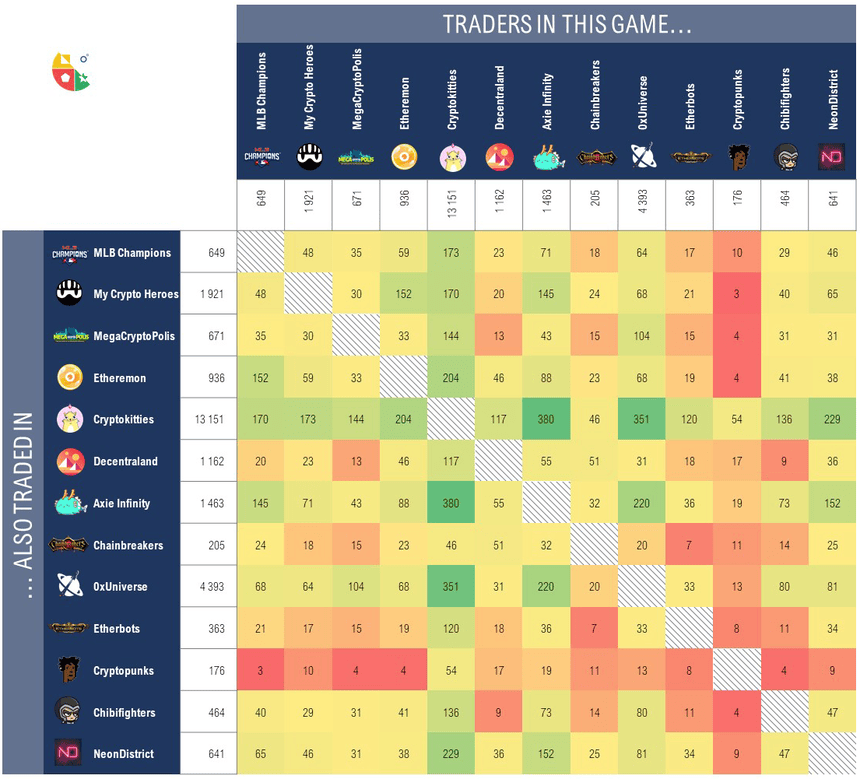Click the 0xUniverse row total 4 393
This screenshot has height=779, width=860.
coord(211,586)
